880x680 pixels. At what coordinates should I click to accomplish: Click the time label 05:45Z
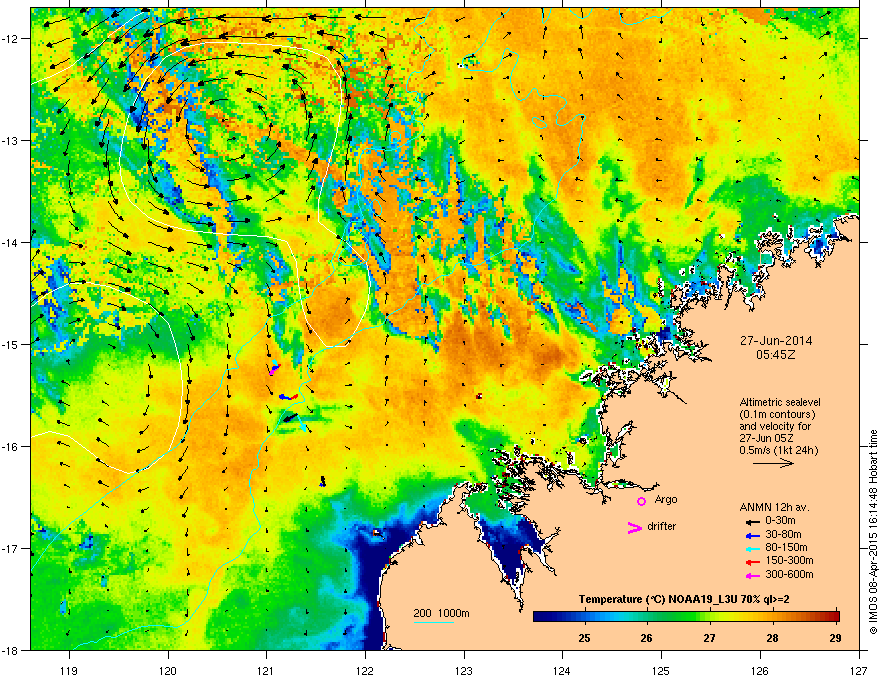tap(776, 355)
